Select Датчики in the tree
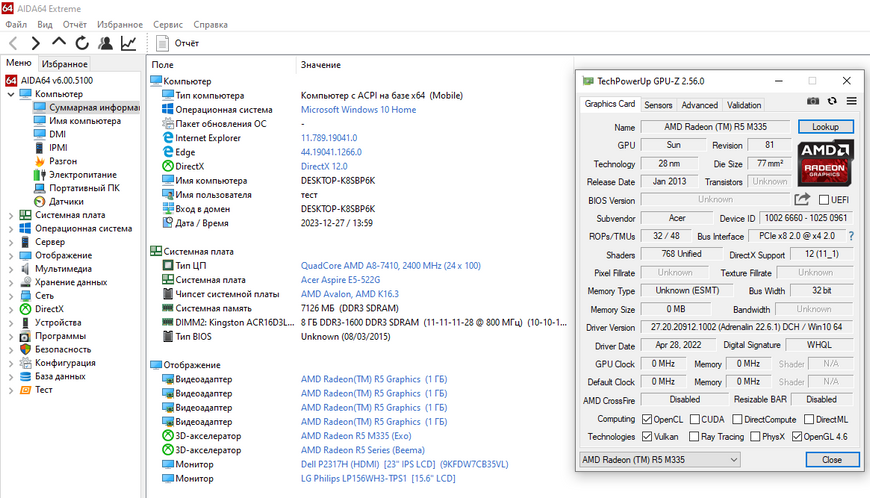This screenshot has height=498, width=870. point(59,201)
